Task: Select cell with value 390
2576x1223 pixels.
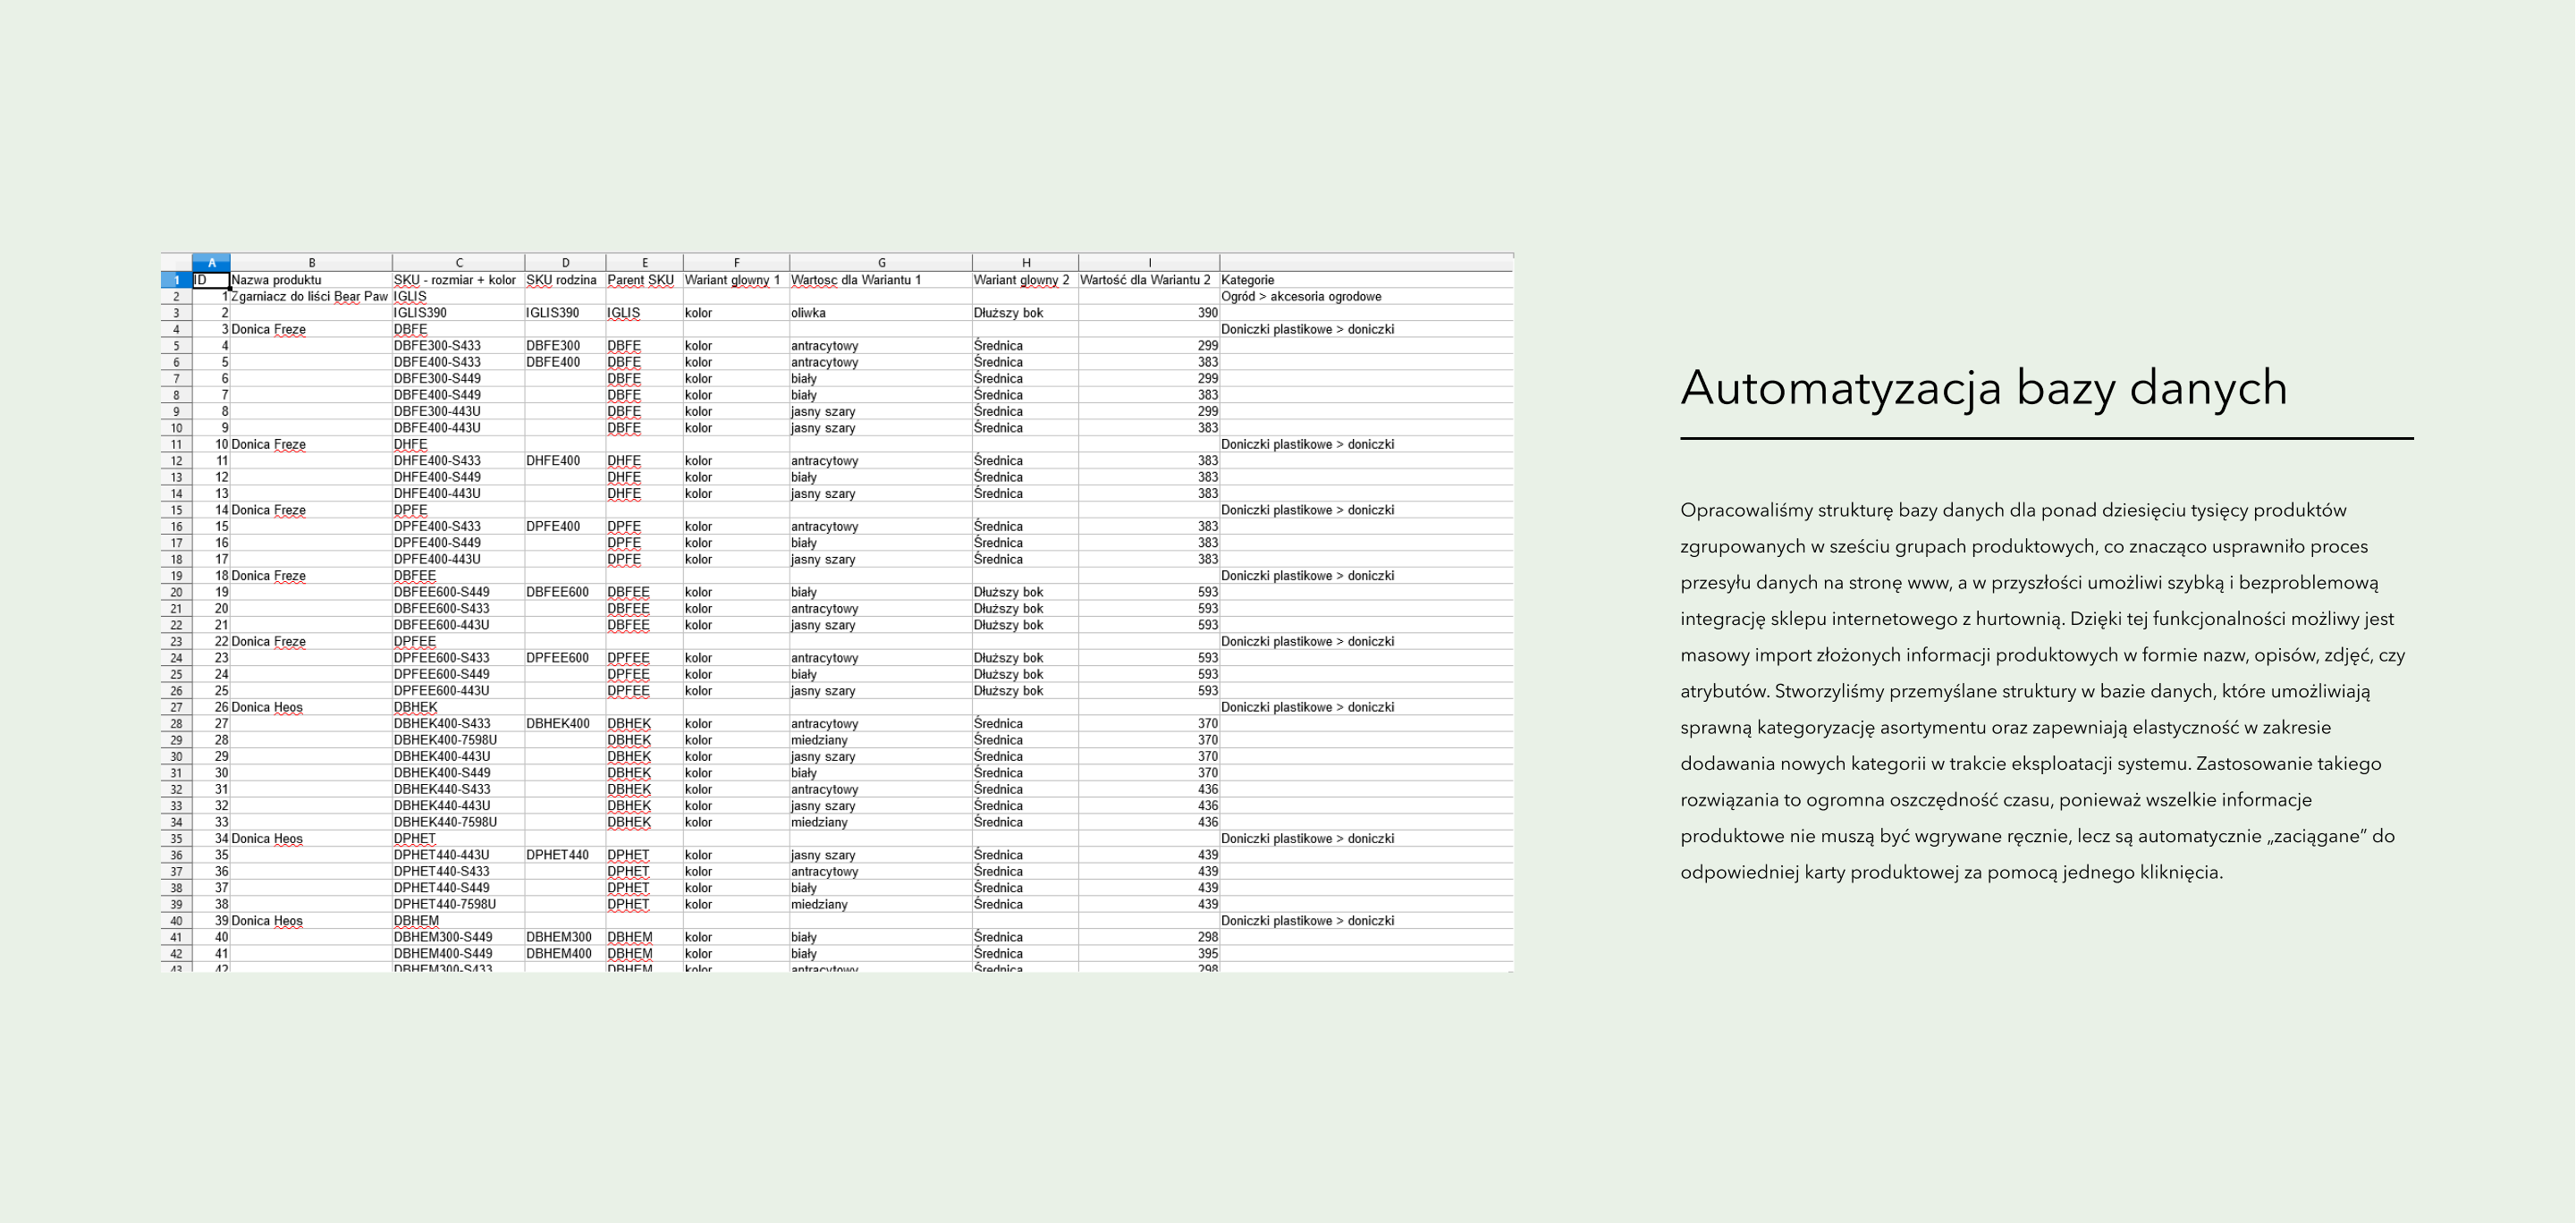Action: point(1207,313)
